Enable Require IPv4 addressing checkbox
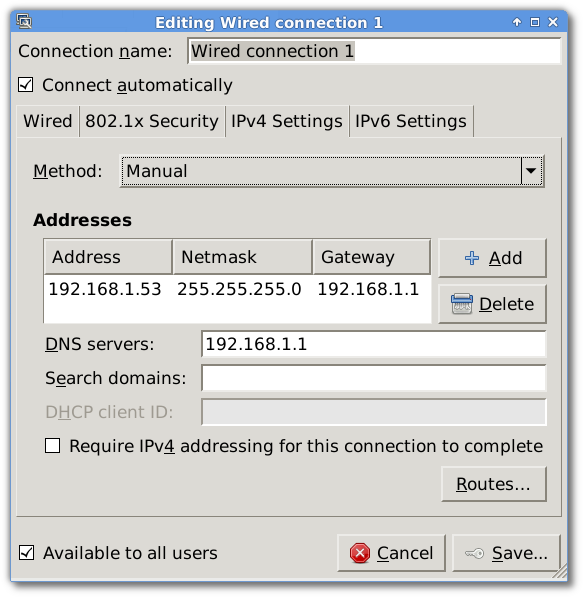 [x=52, y=445]
